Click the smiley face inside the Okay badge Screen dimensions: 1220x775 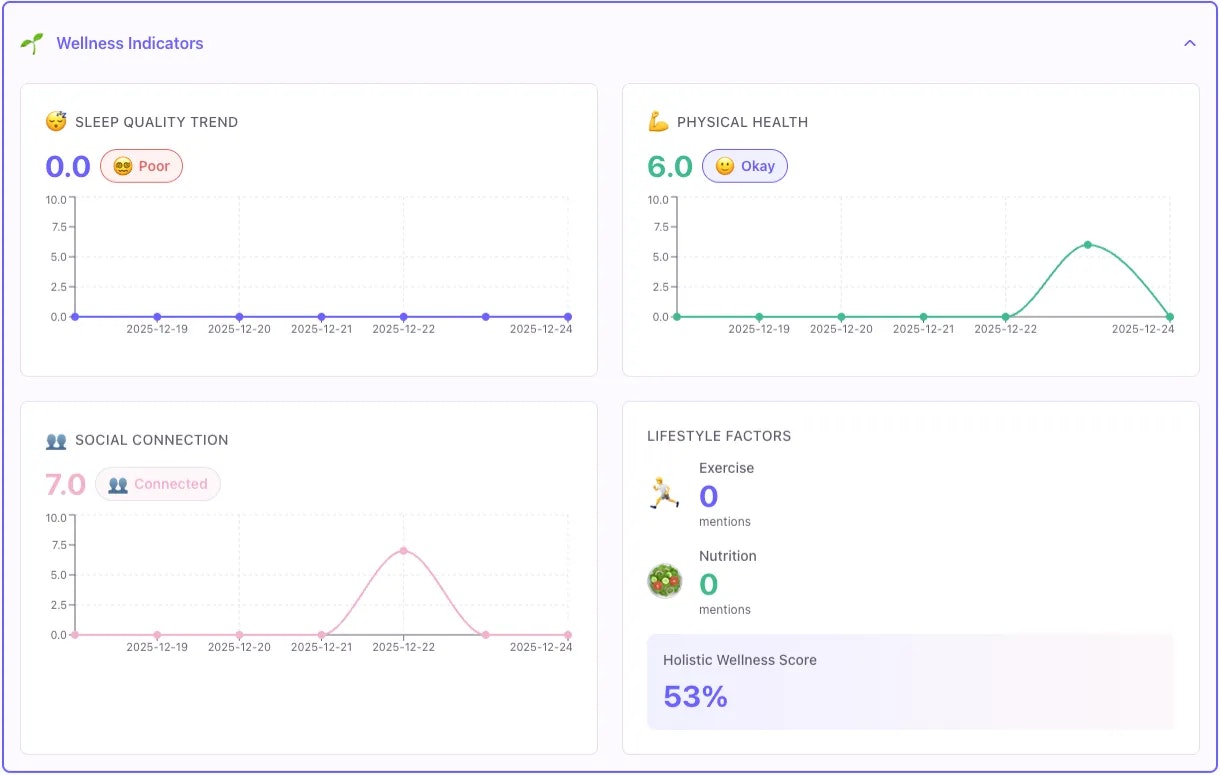[x=724, y=166]
